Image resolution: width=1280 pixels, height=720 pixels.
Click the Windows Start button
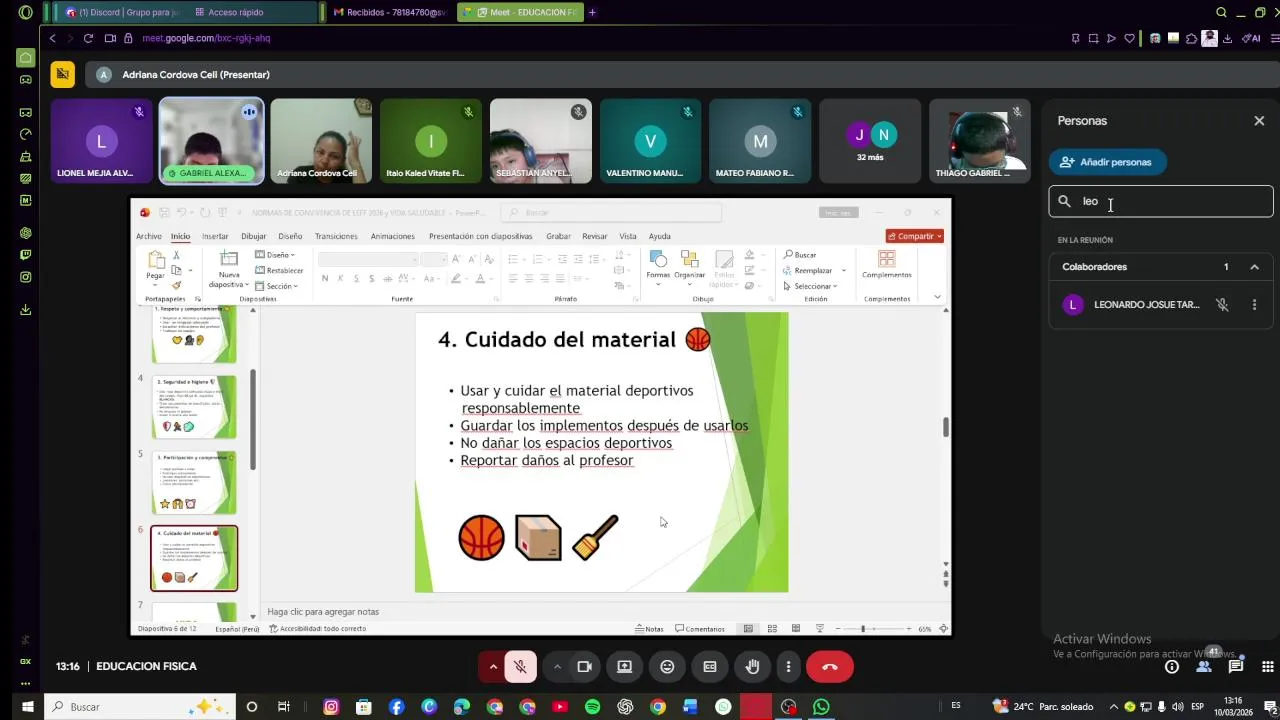click(x=27, y=707)
